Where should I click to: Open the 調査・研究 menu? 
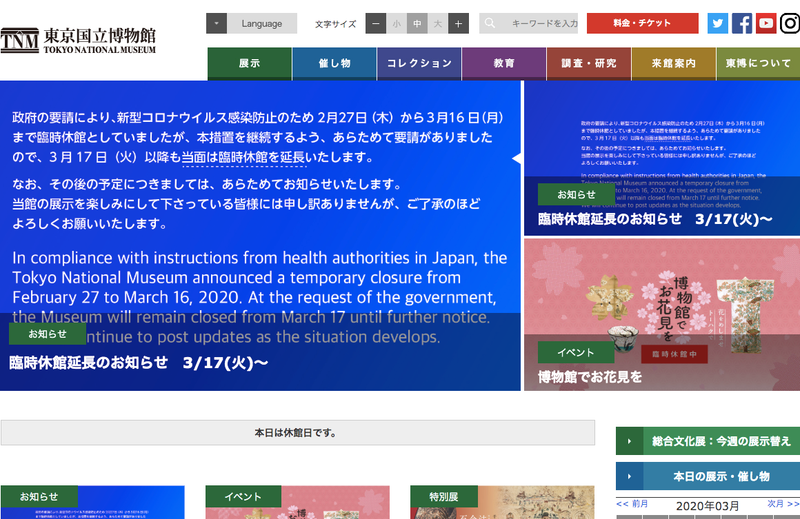coord(589,63)
